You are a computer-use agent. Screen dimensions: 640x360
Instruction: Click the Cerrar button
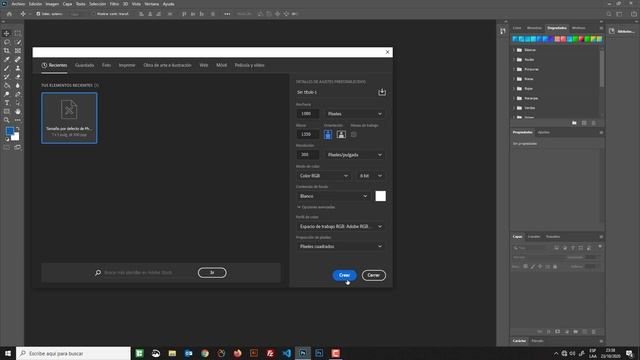[373, 275]
